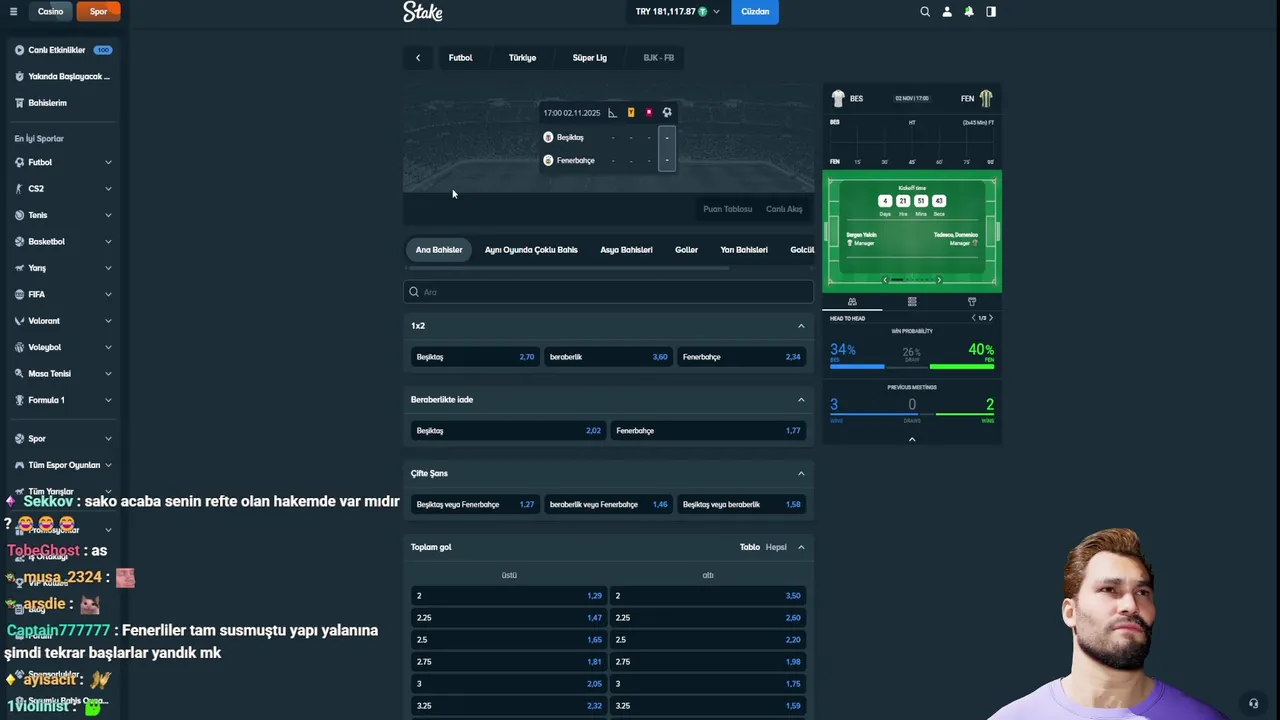1280x720 pixels.
Task: Open Puan Tablosu button
Action: [x=727, y=209]
